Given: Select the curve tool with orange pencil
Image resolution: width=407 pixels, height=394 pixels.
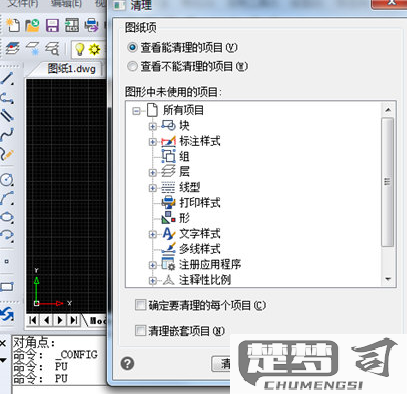Looking at the screenshot, I should point(7,154).
